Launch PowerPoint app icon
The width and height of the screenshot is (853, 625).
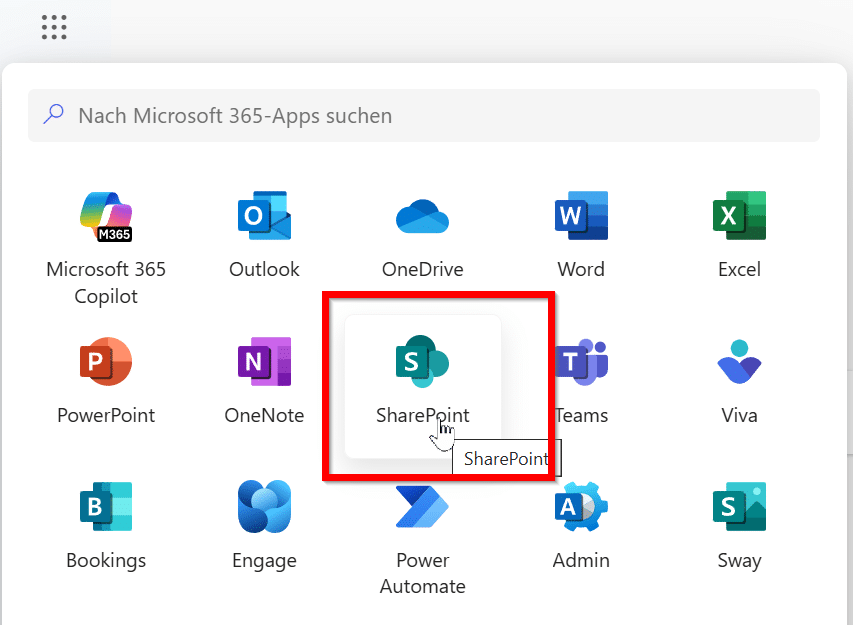click(x=106, y=362)
